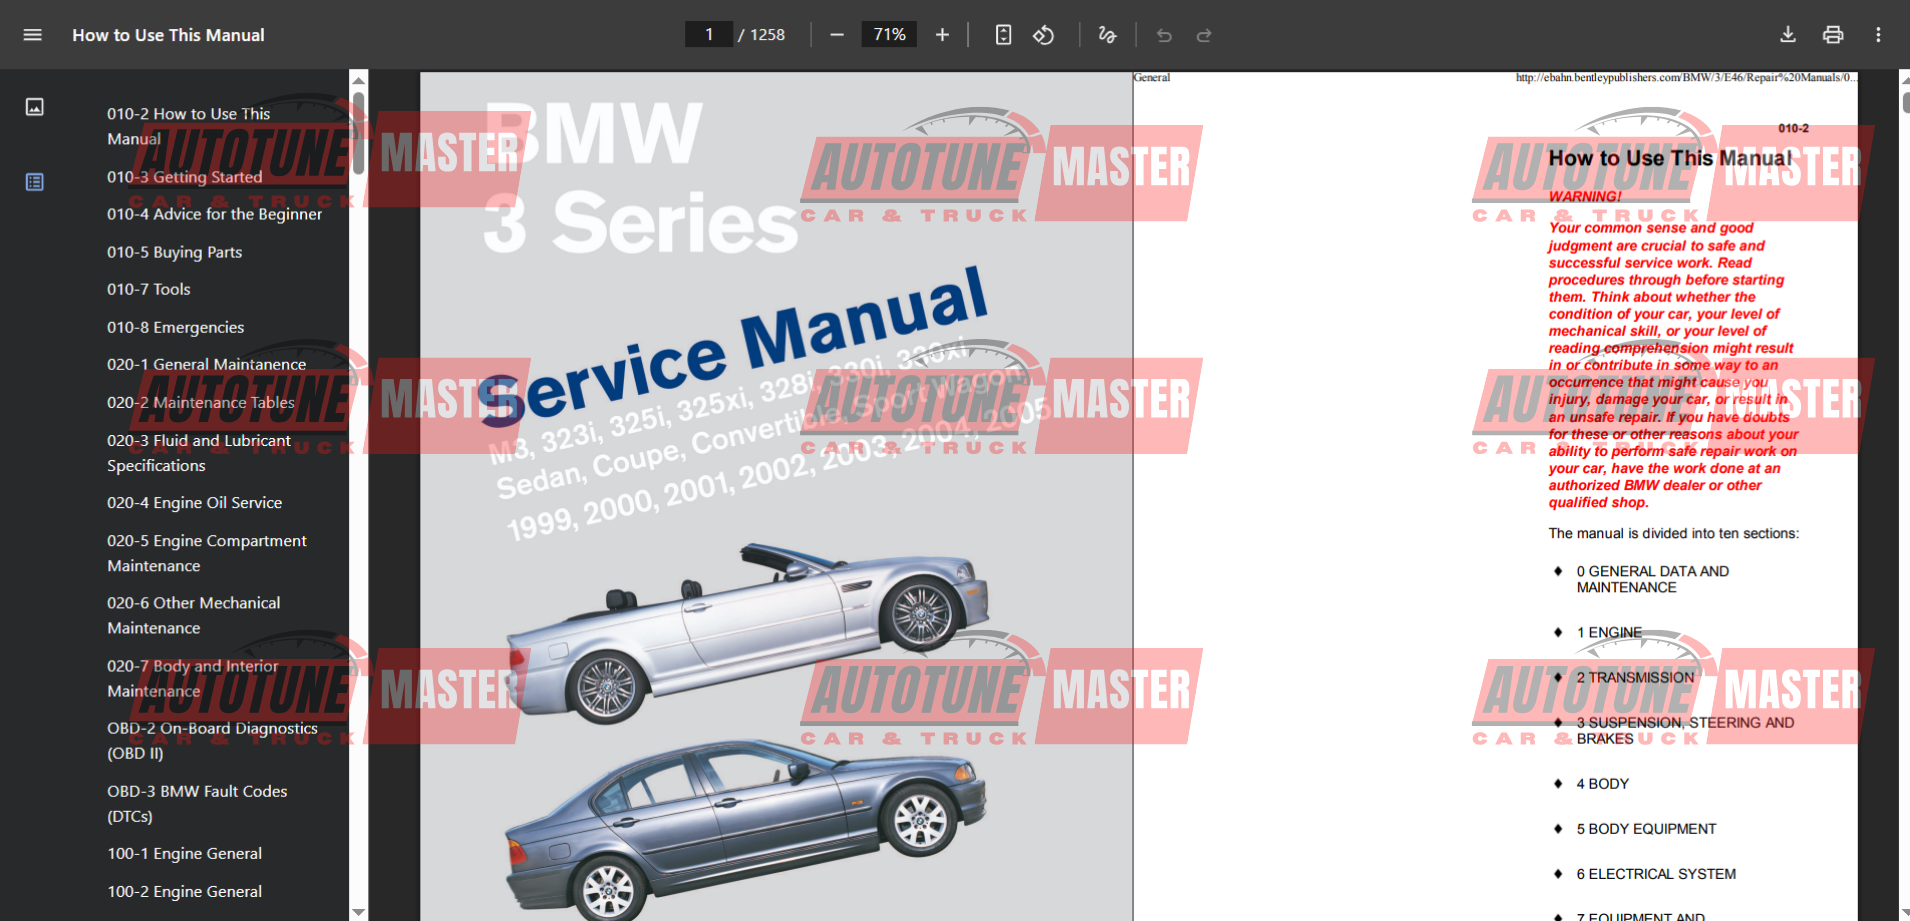Click the page number input field
This screenshot has height=921, width=1910.
709,35
